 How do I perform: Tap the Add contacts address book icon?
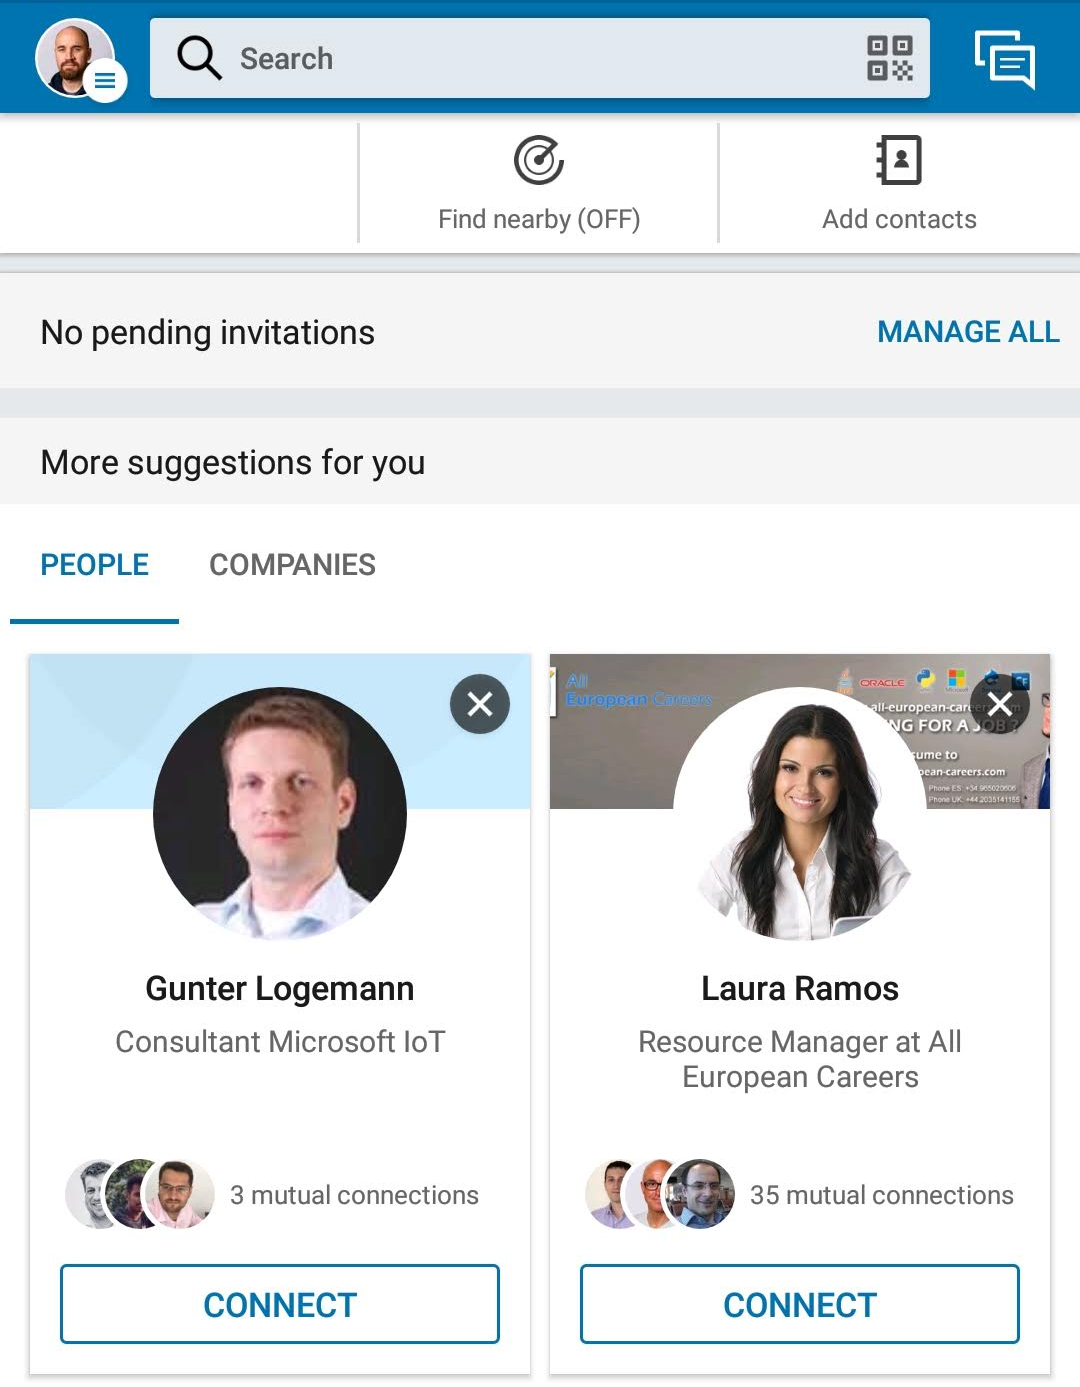pos(899,160)
